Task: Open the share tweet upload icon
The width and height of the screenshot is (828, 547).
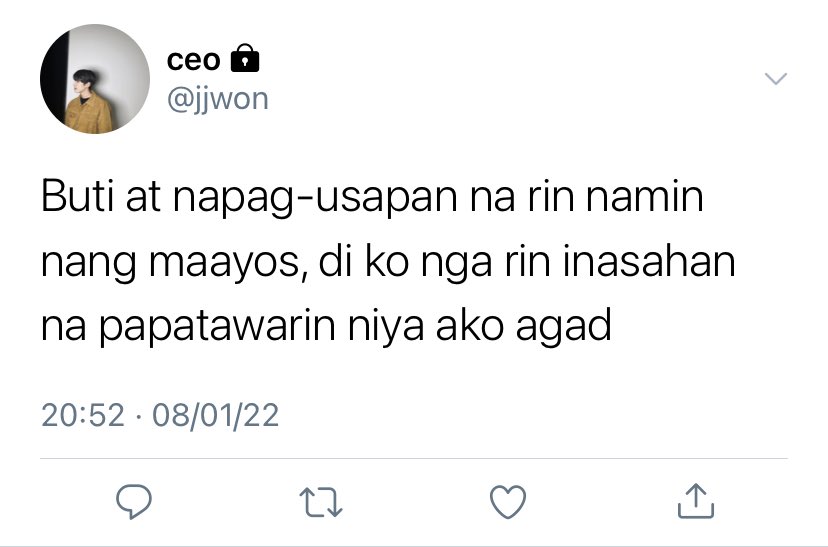Action: [x=695, y=501]
